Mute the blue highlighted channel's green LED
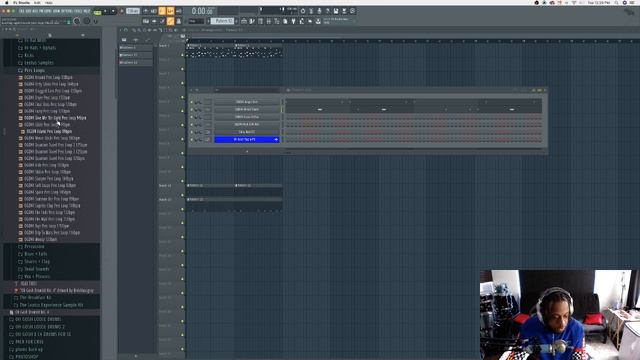 pos(191,140)
